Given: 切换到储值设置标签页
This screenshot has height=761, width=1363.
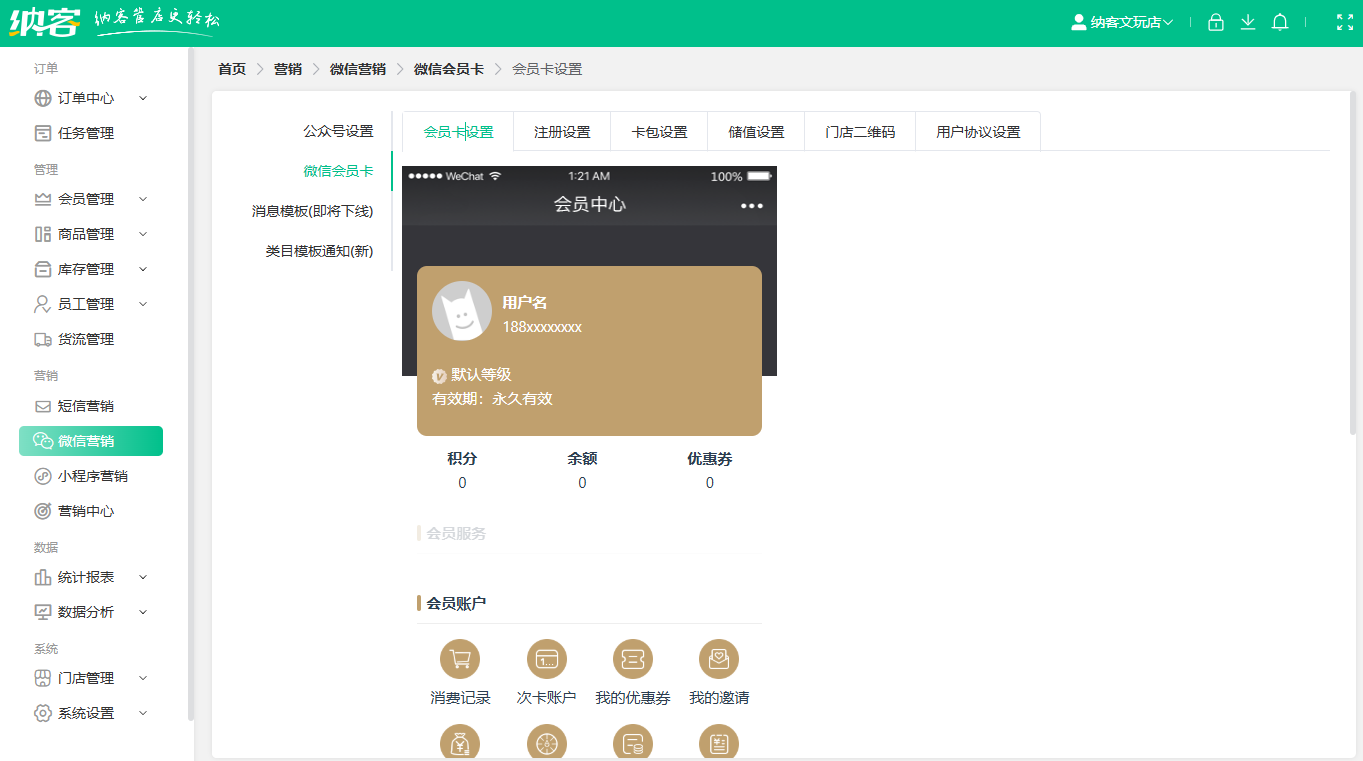Looking at the screenshot, I should click(x=754, y=130).
